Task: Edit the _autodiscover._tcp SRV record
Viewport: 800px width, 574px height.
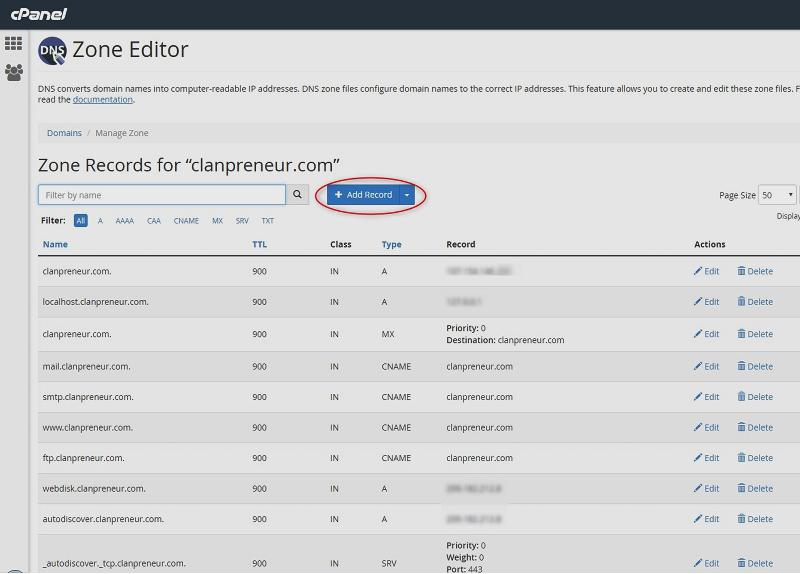Action: 706,563
